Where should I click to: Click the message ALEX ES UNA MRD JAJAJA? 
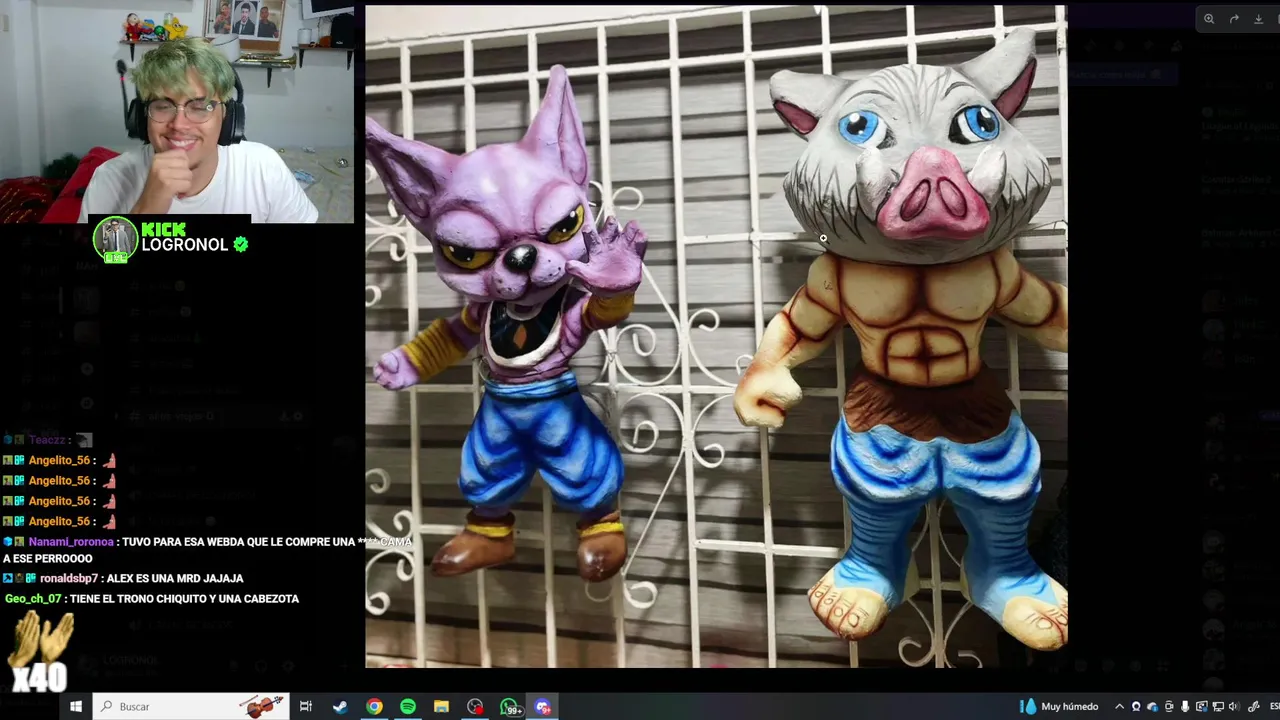pyautogui.click(x=174, y=578)
